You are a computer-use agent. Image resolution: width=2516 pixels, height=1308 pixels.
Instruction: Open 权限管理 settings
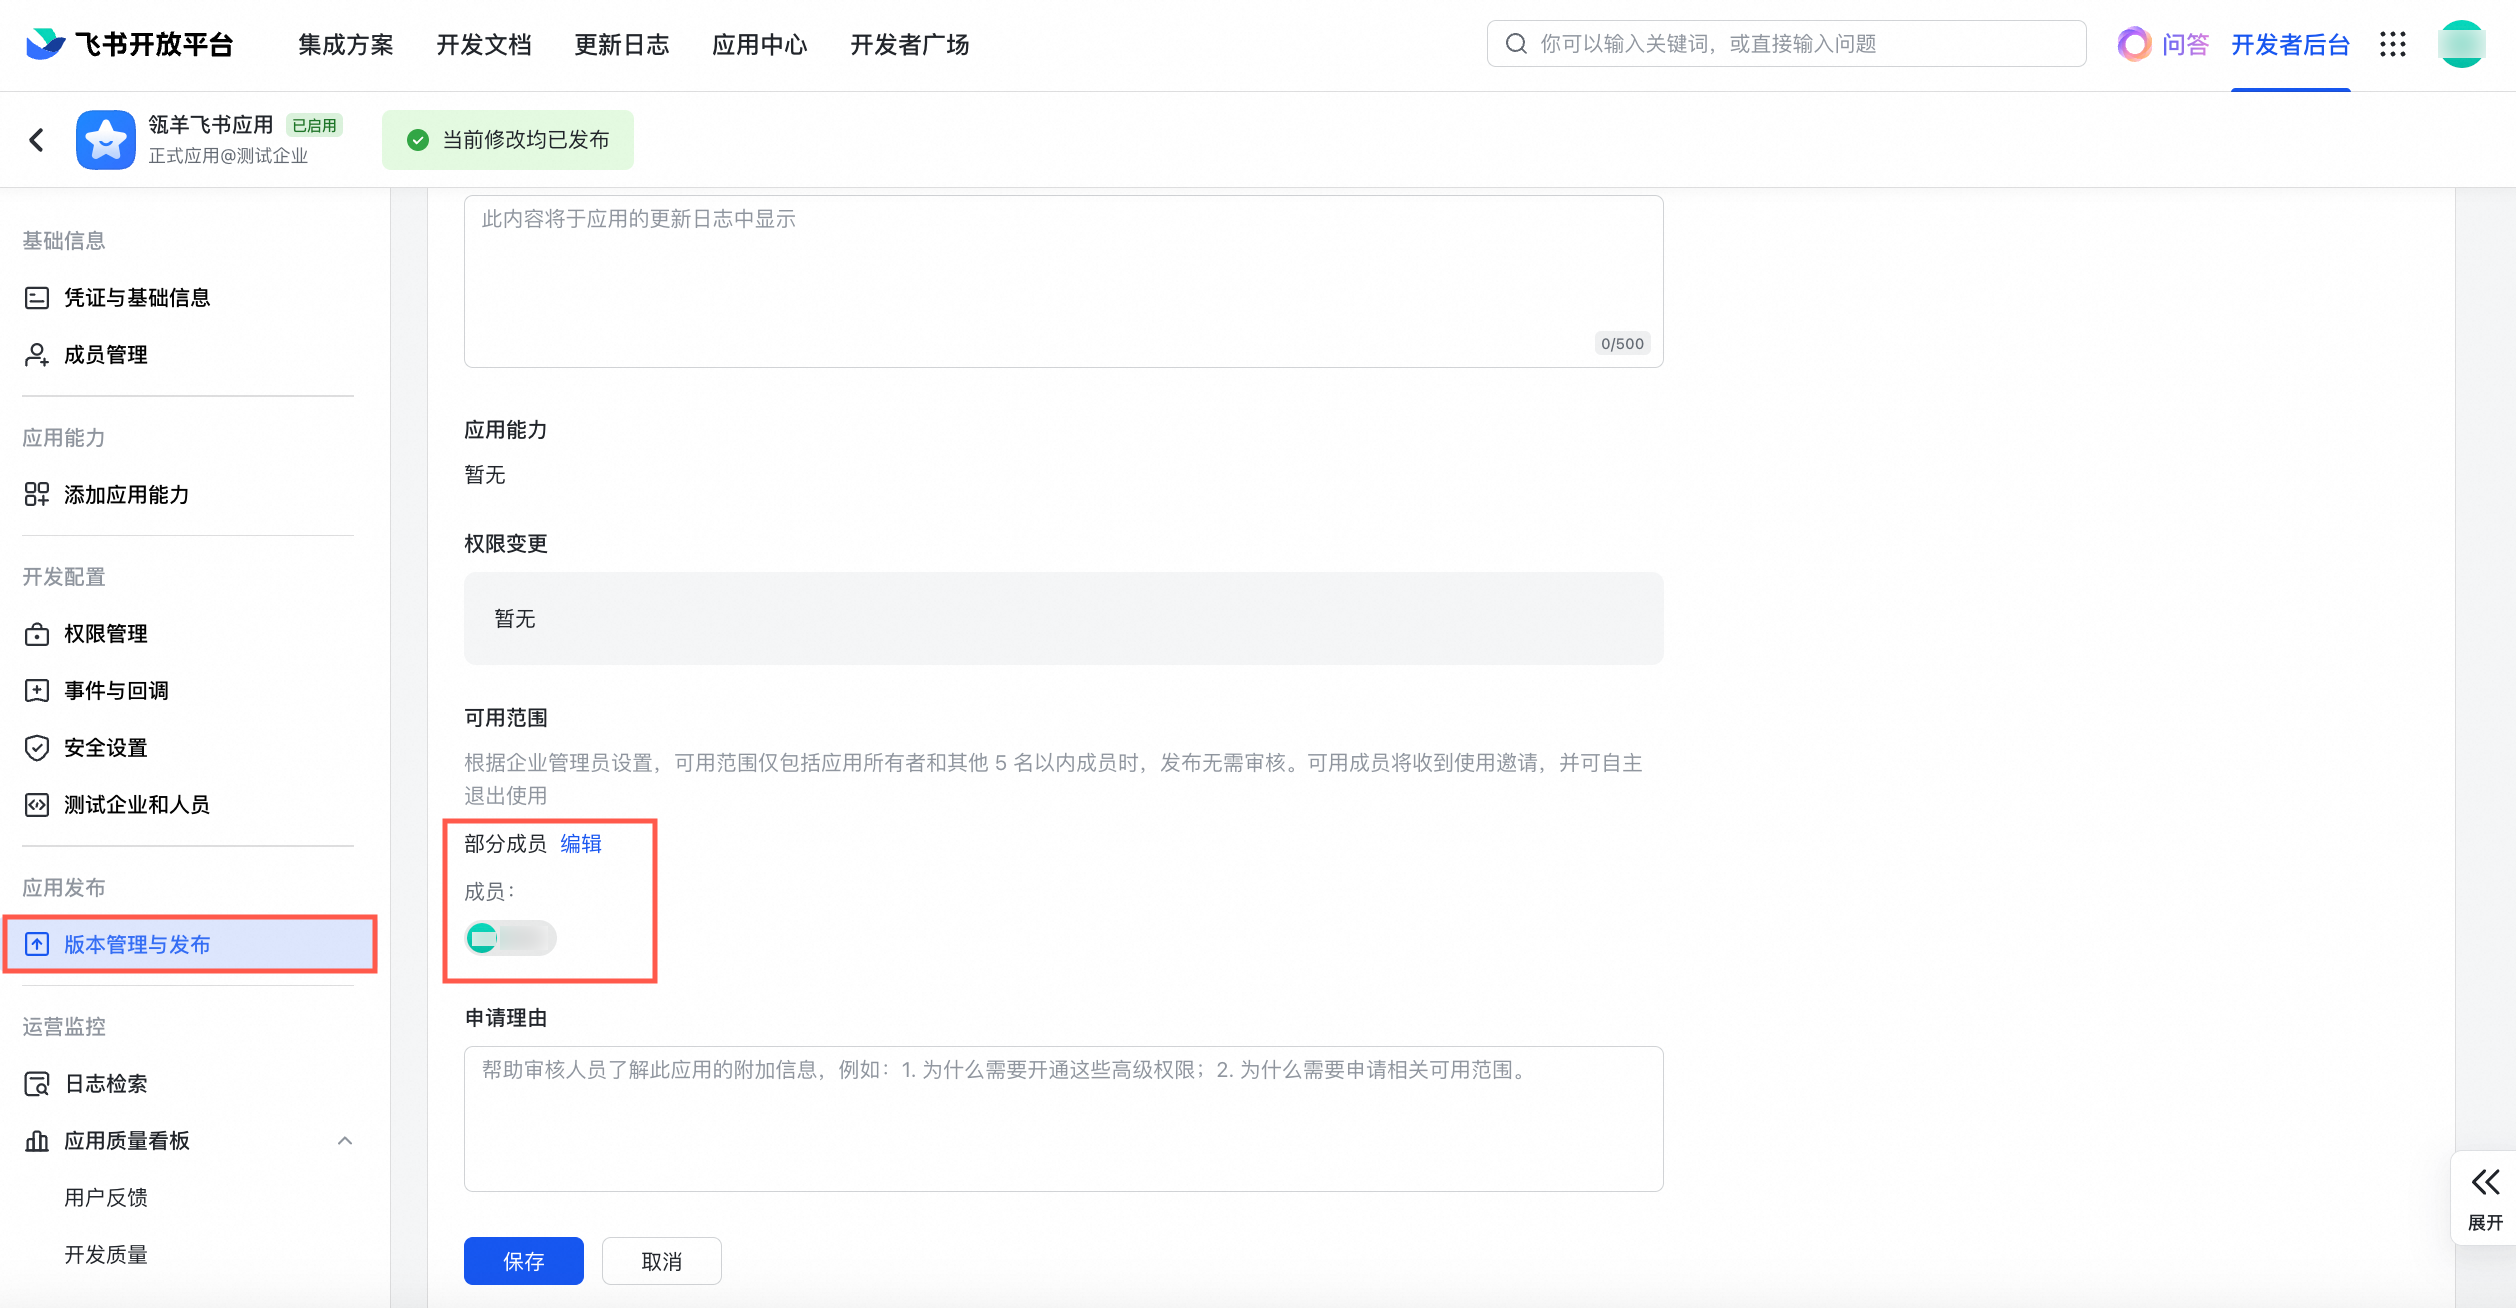pos(105,634)
